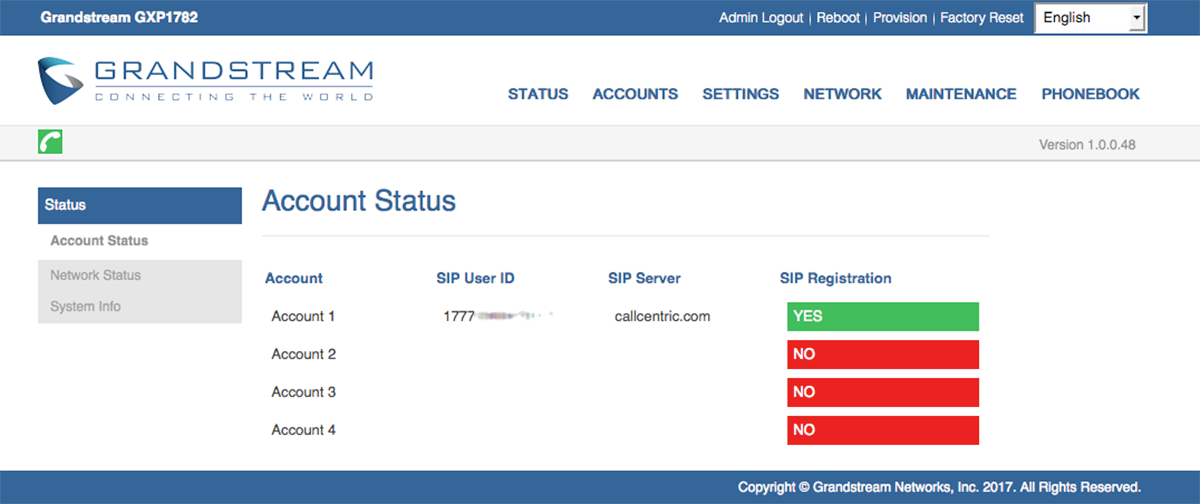This screenshot has width=1200, height=504.
Task: Click the Grandstream copyright footer text
Action: point(939,487)
